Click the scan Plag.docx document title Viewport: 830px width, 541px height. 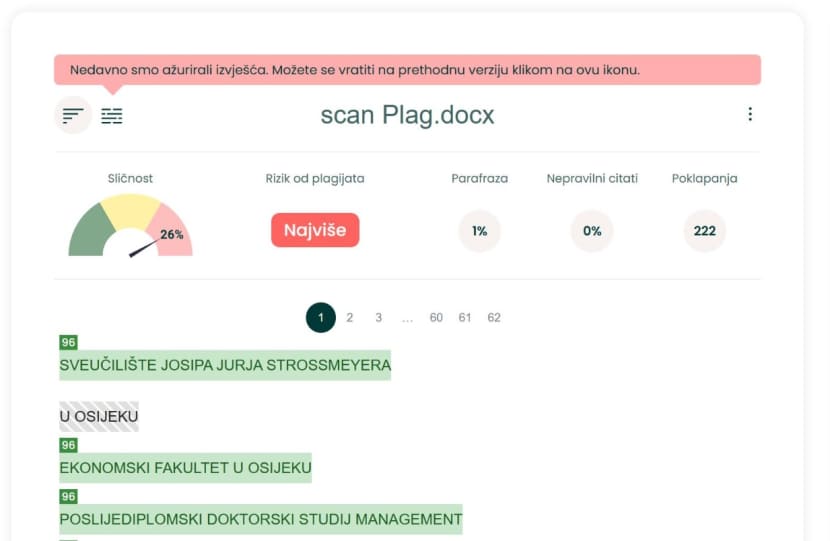pyautogui.click(x=407, y=115)
